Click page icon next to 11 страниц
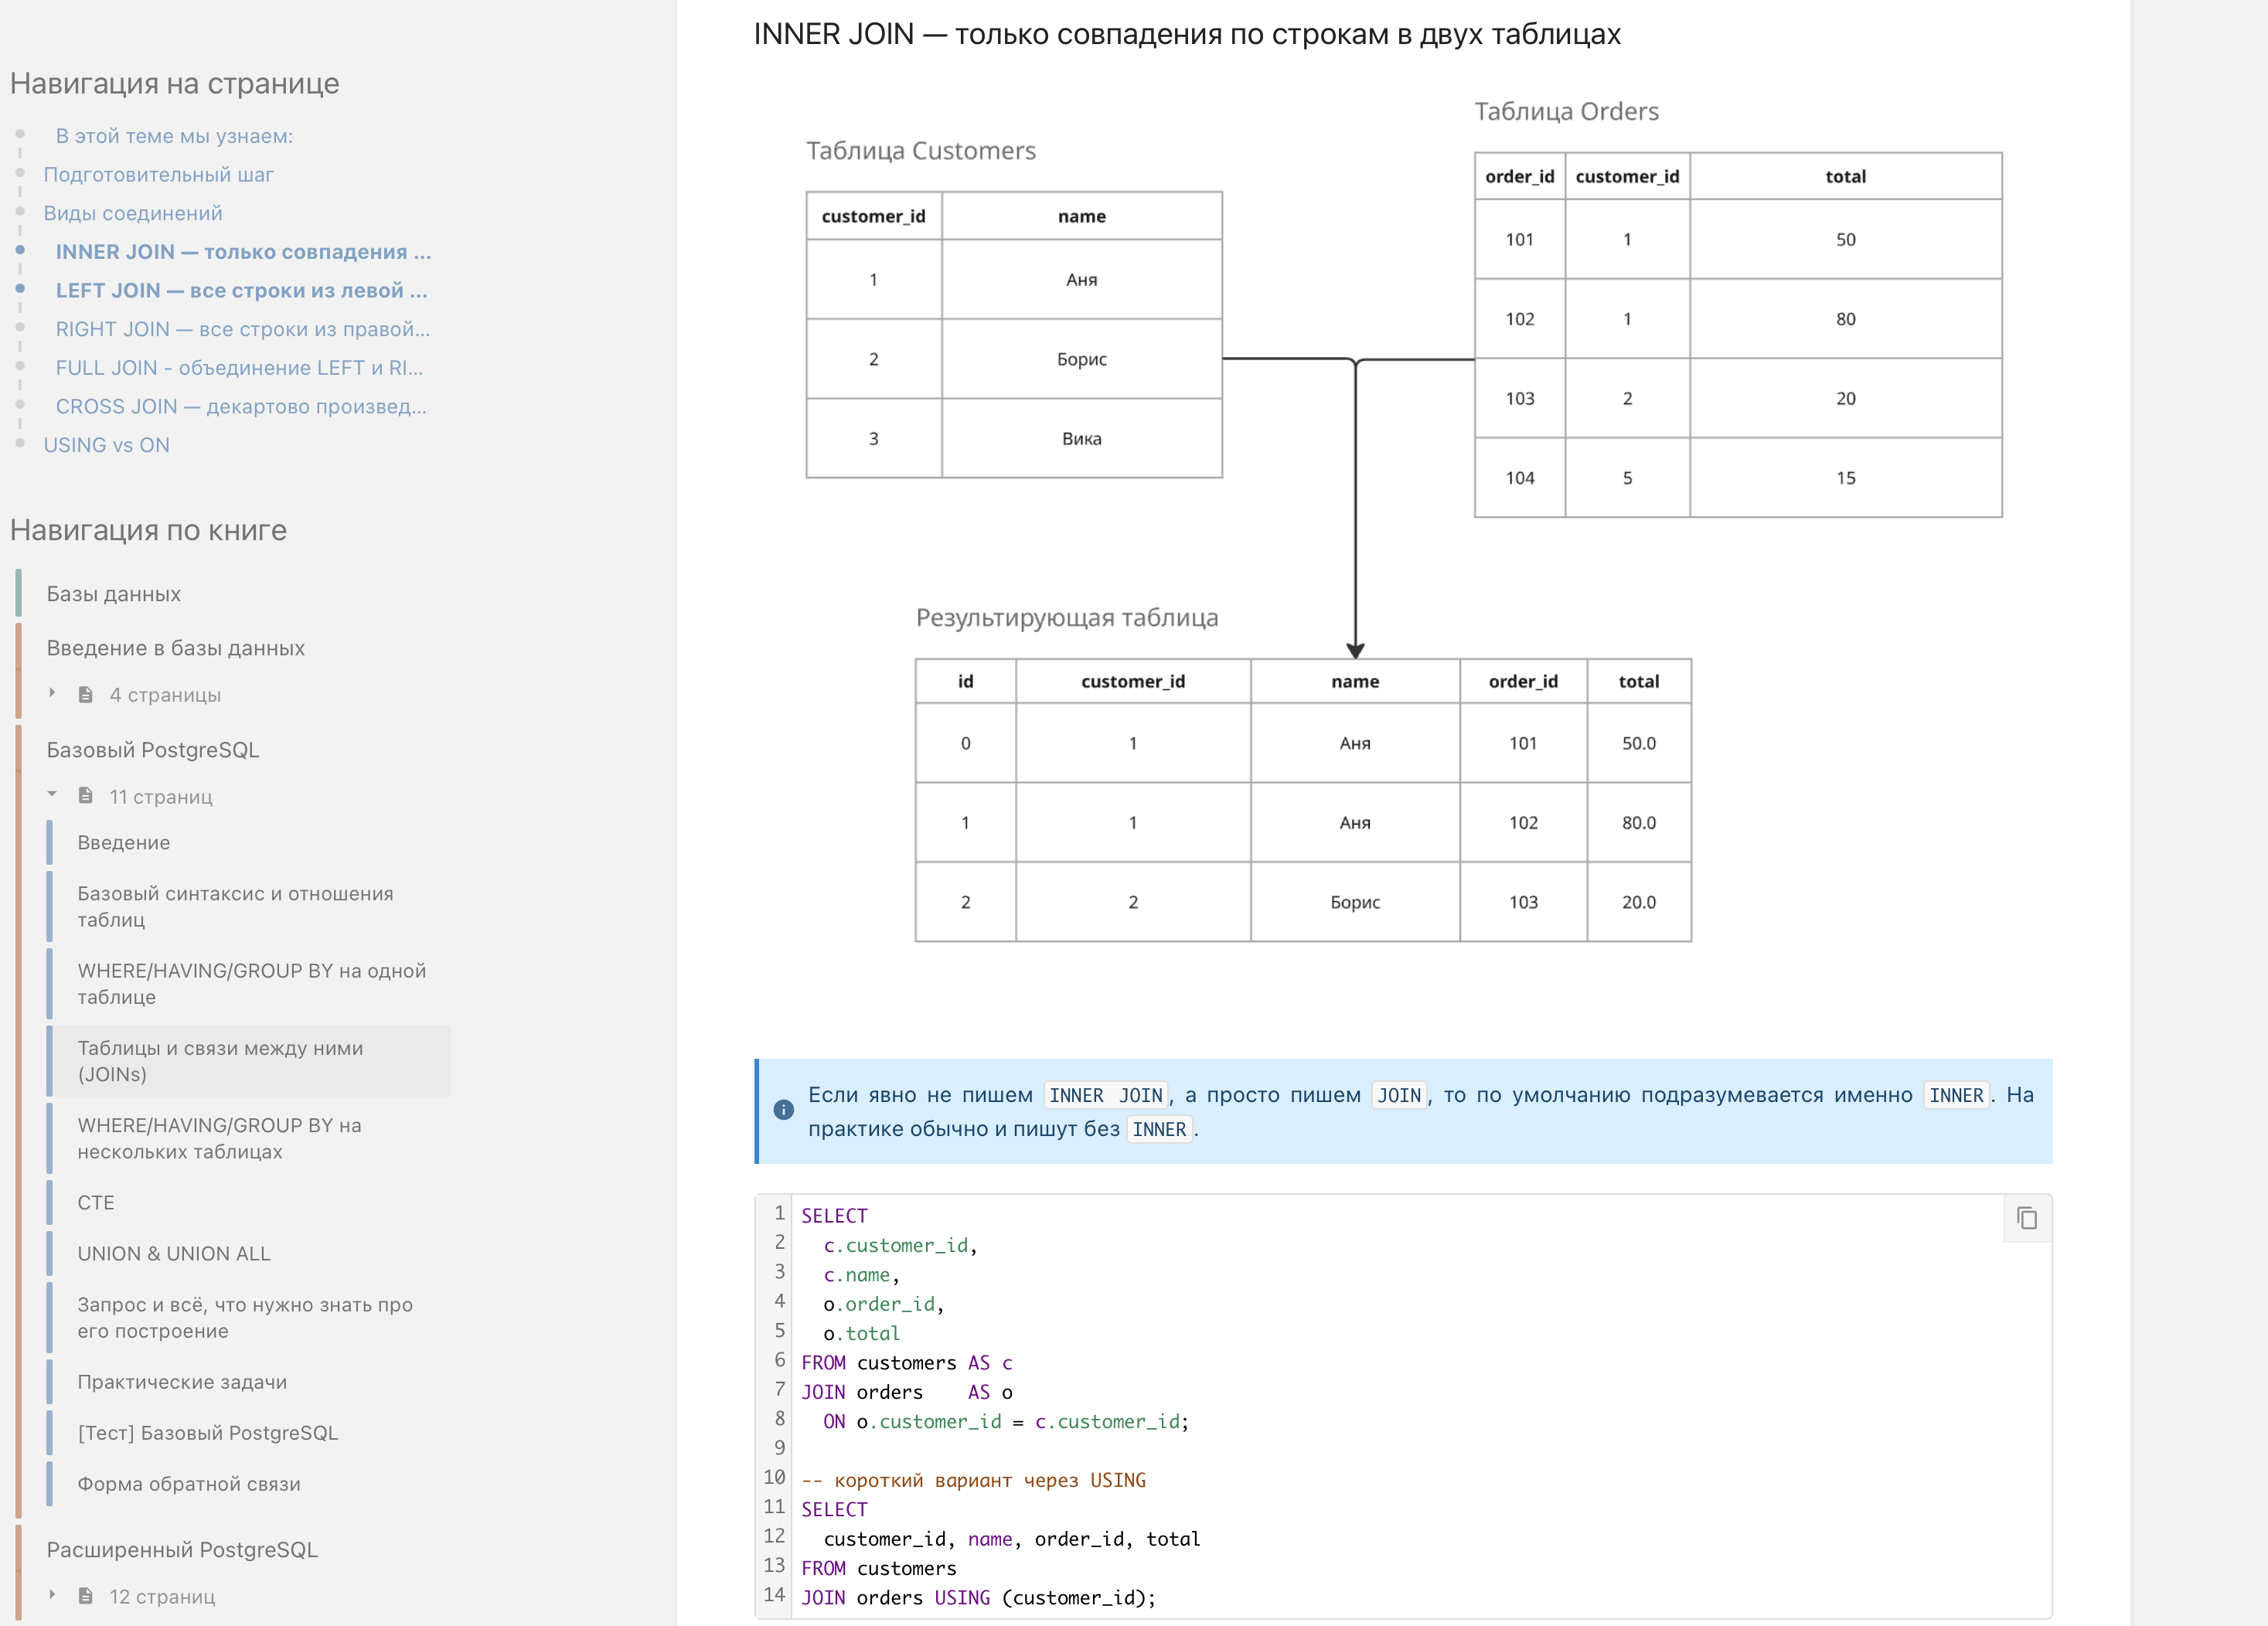Viewport: 2268px width, 1626px height. 86,796
